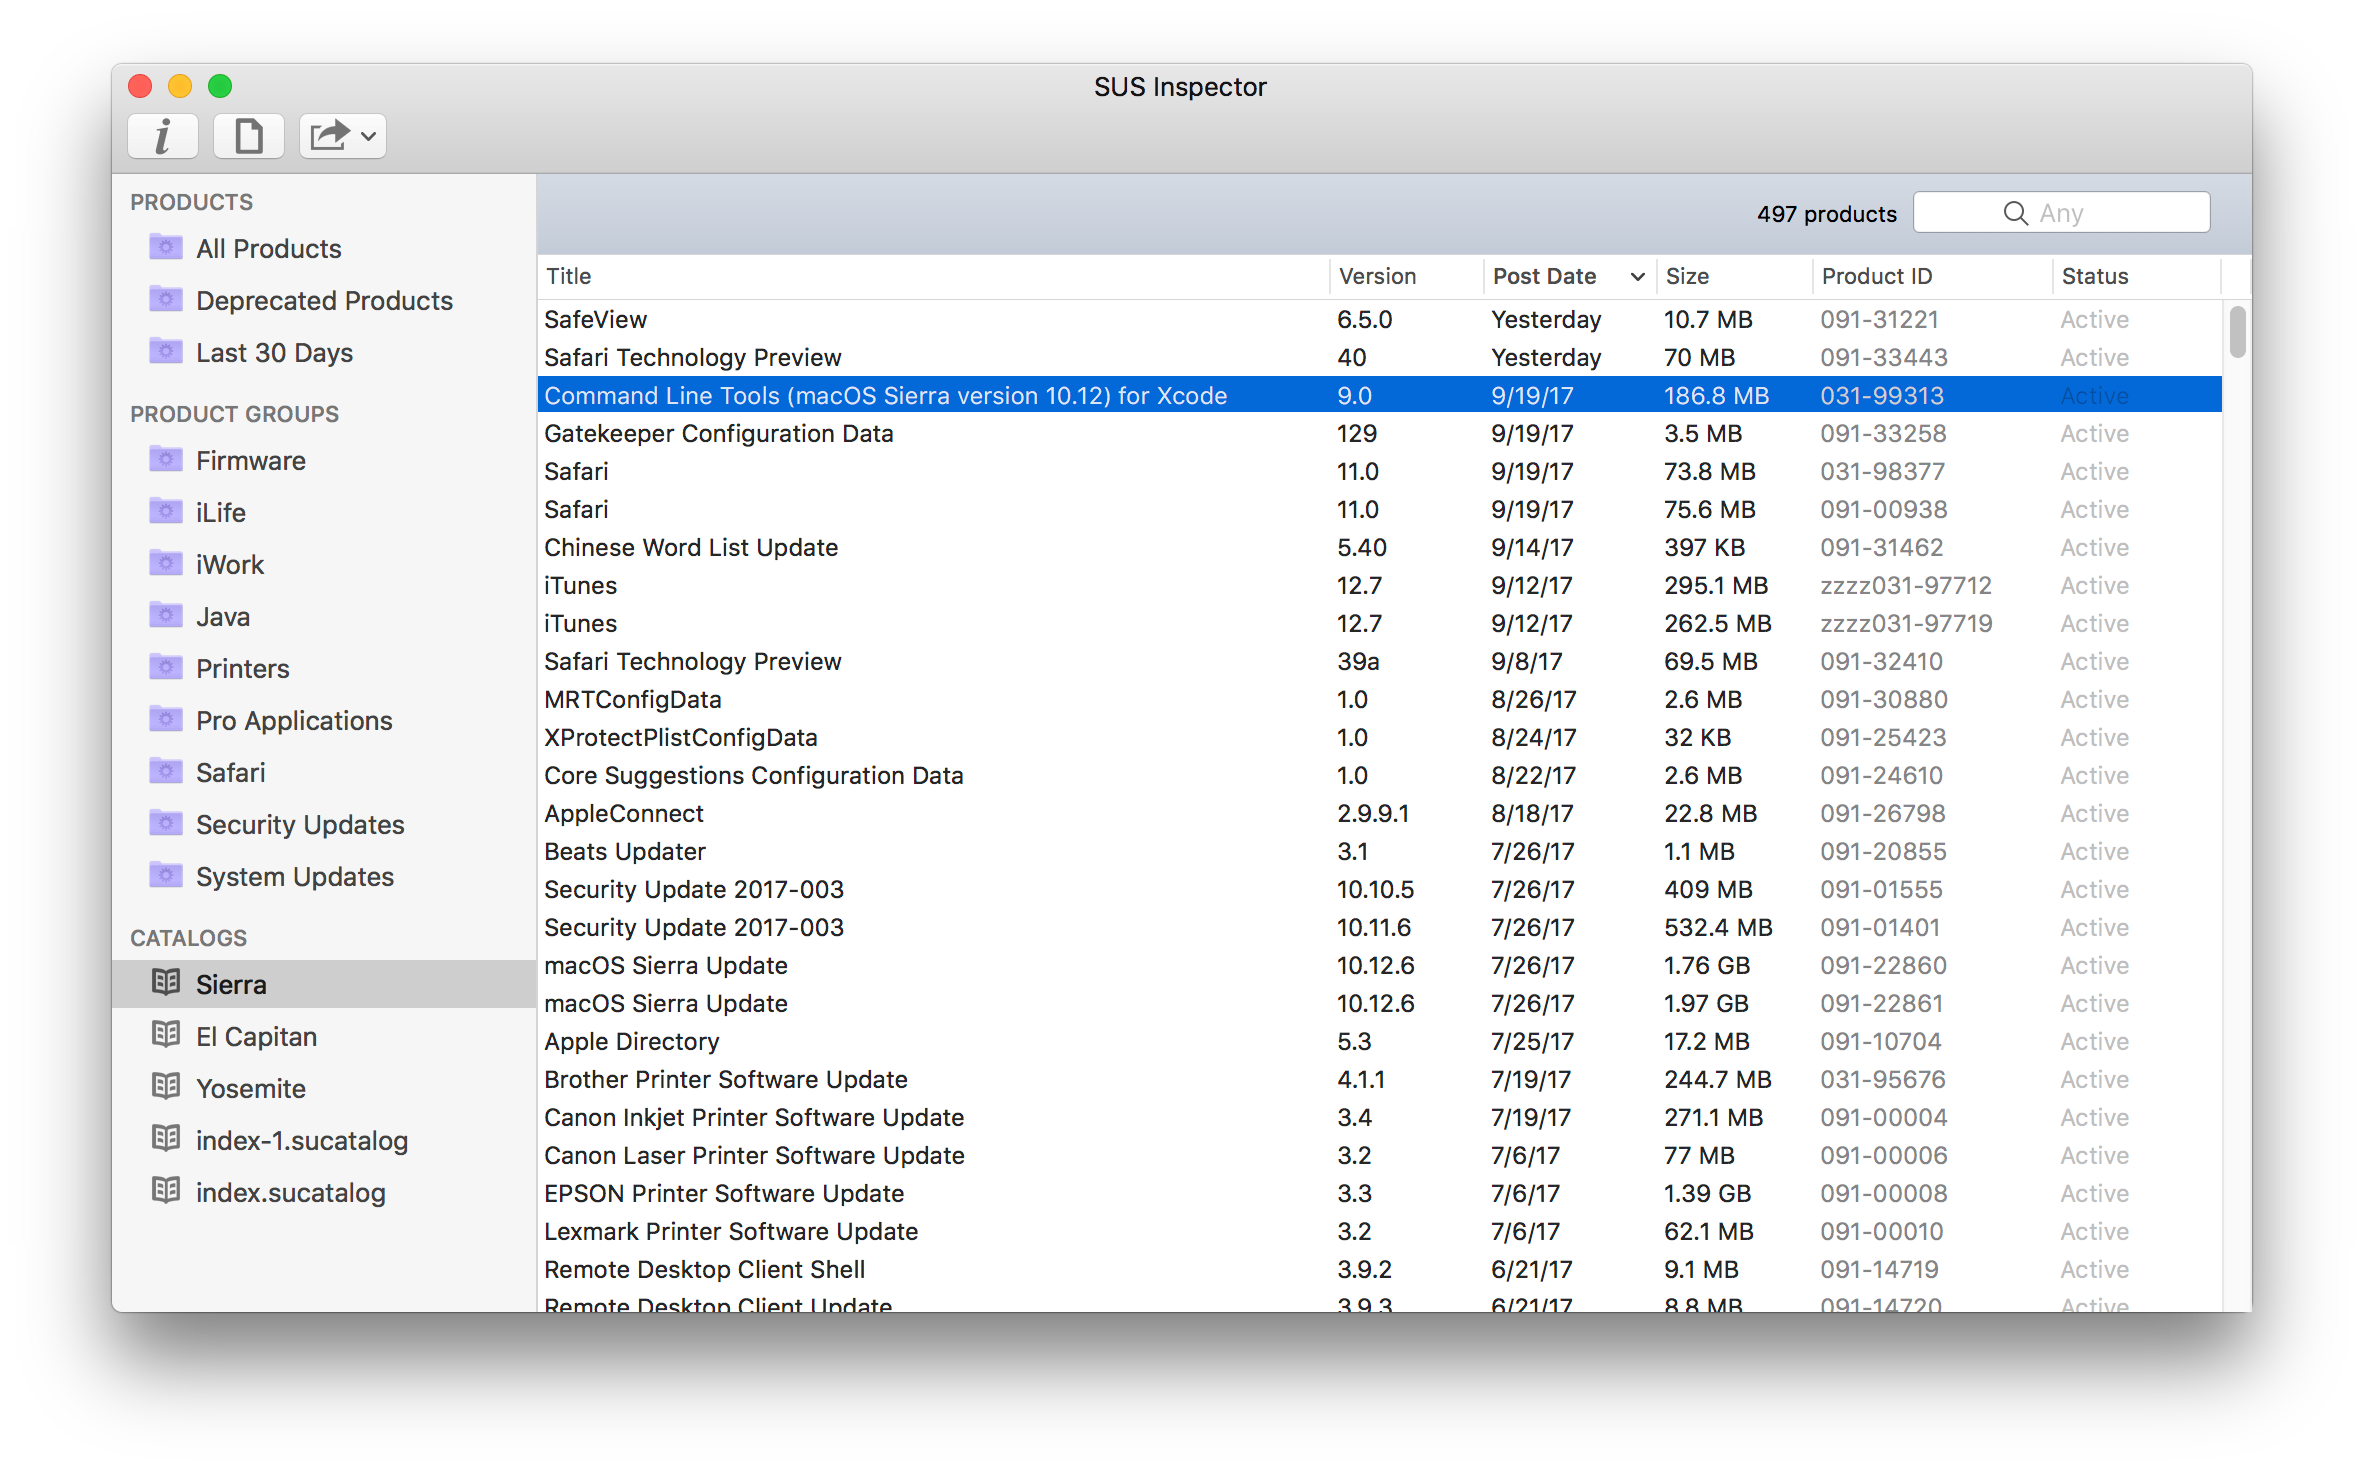
Task: Select Safari Technology Preview version 40 row
Action: click(x=1379, y=357)
